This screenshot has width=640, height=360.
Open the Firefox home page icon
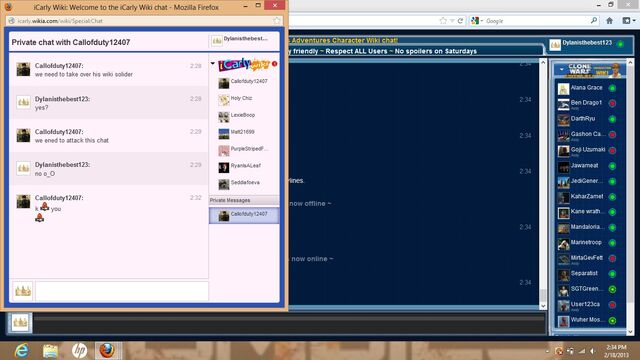(x=609, y=21)
